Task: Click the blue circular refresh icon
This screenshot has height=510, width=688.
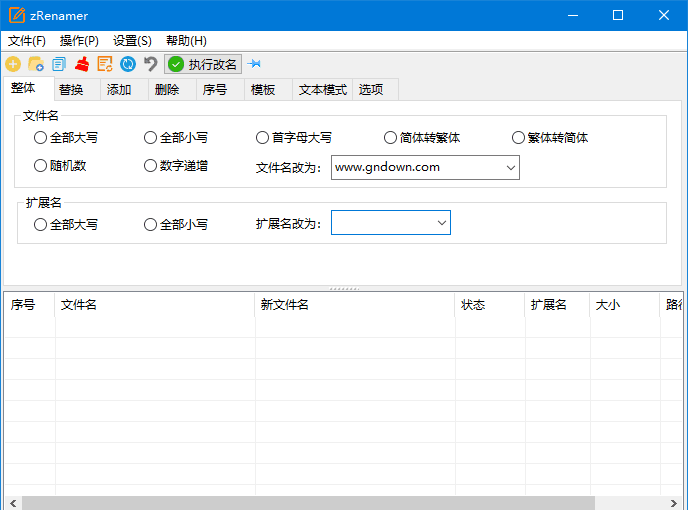Action: pyautogui.click(x=128, y=64)
